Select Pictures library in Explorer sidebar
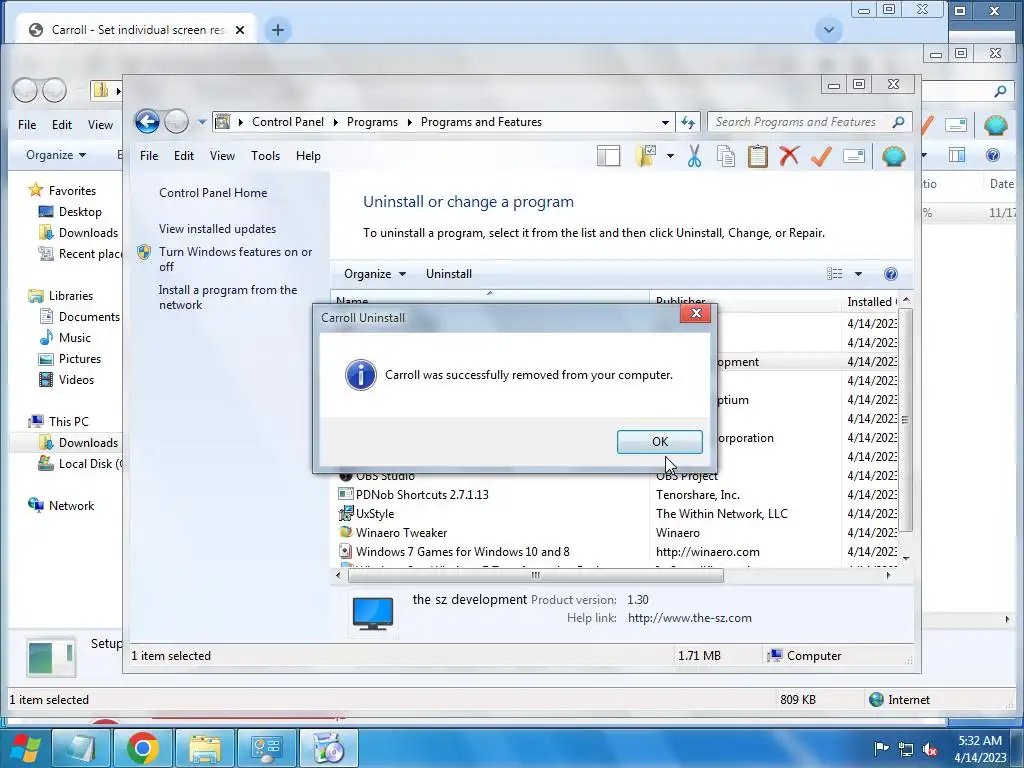1024x768 pixels. 80,359
